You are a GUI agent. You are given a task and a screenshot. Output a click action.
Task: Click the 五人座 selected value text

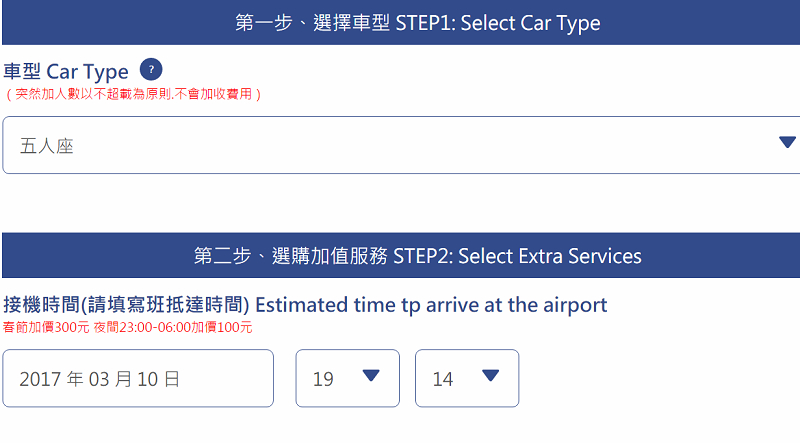click(x=47, y=146)
